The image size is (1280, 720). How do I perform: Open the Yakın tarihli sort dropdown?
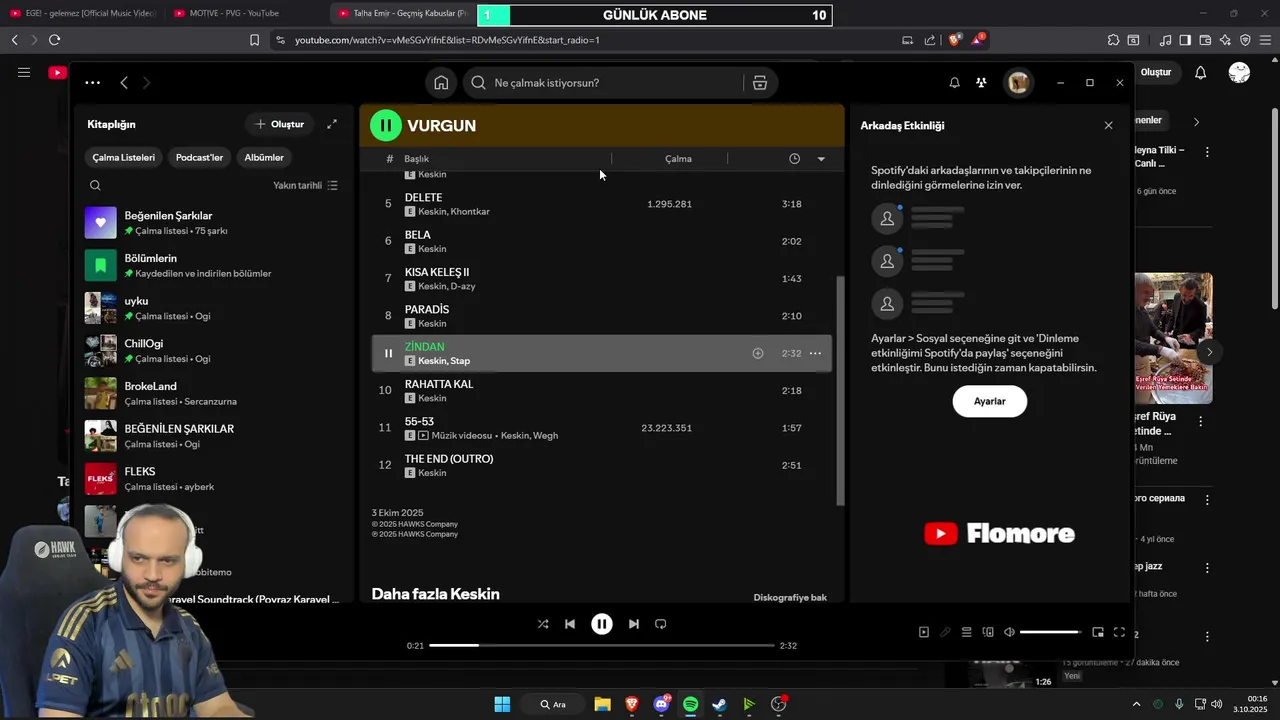(305, 185)
